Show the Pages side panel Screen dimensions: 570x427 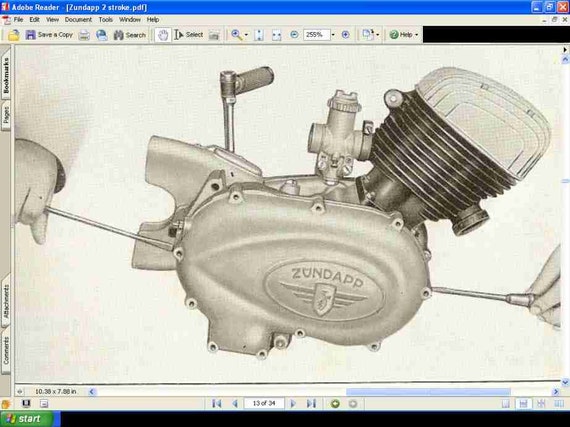point(6,116)
